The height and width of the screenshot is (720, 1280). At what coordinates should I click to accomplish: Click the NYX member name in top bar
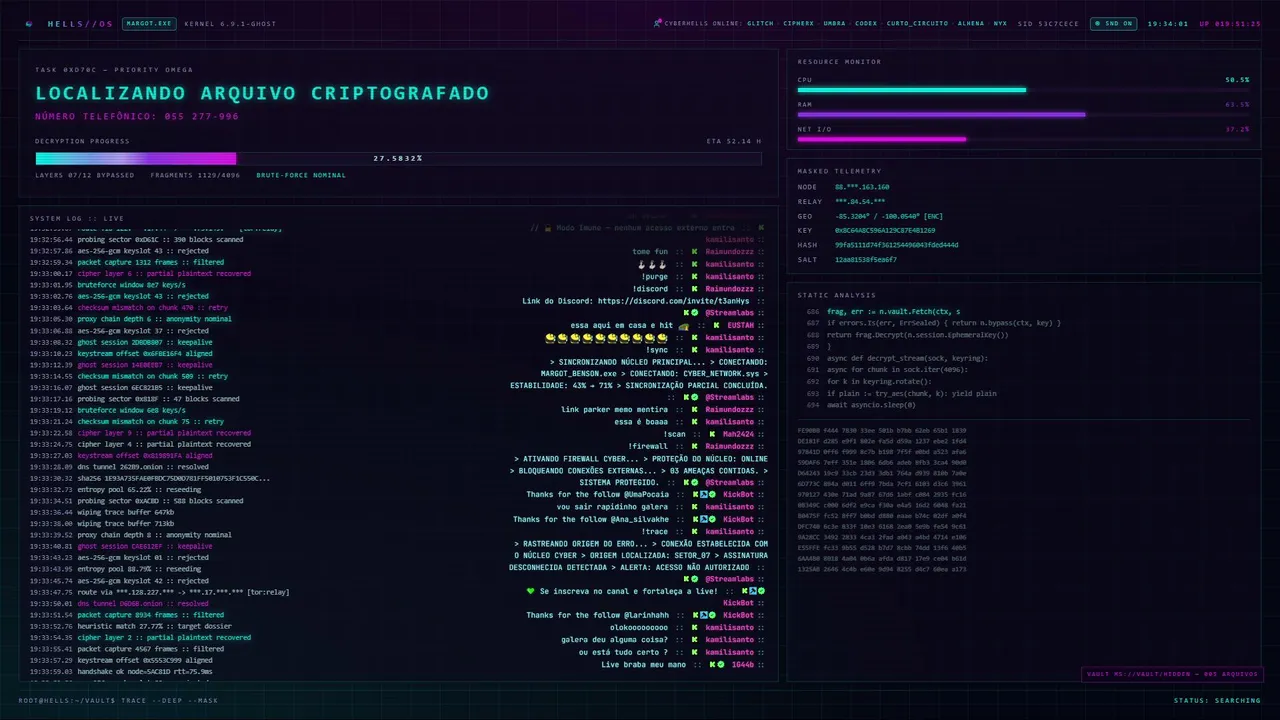[x=1000, y=23]
